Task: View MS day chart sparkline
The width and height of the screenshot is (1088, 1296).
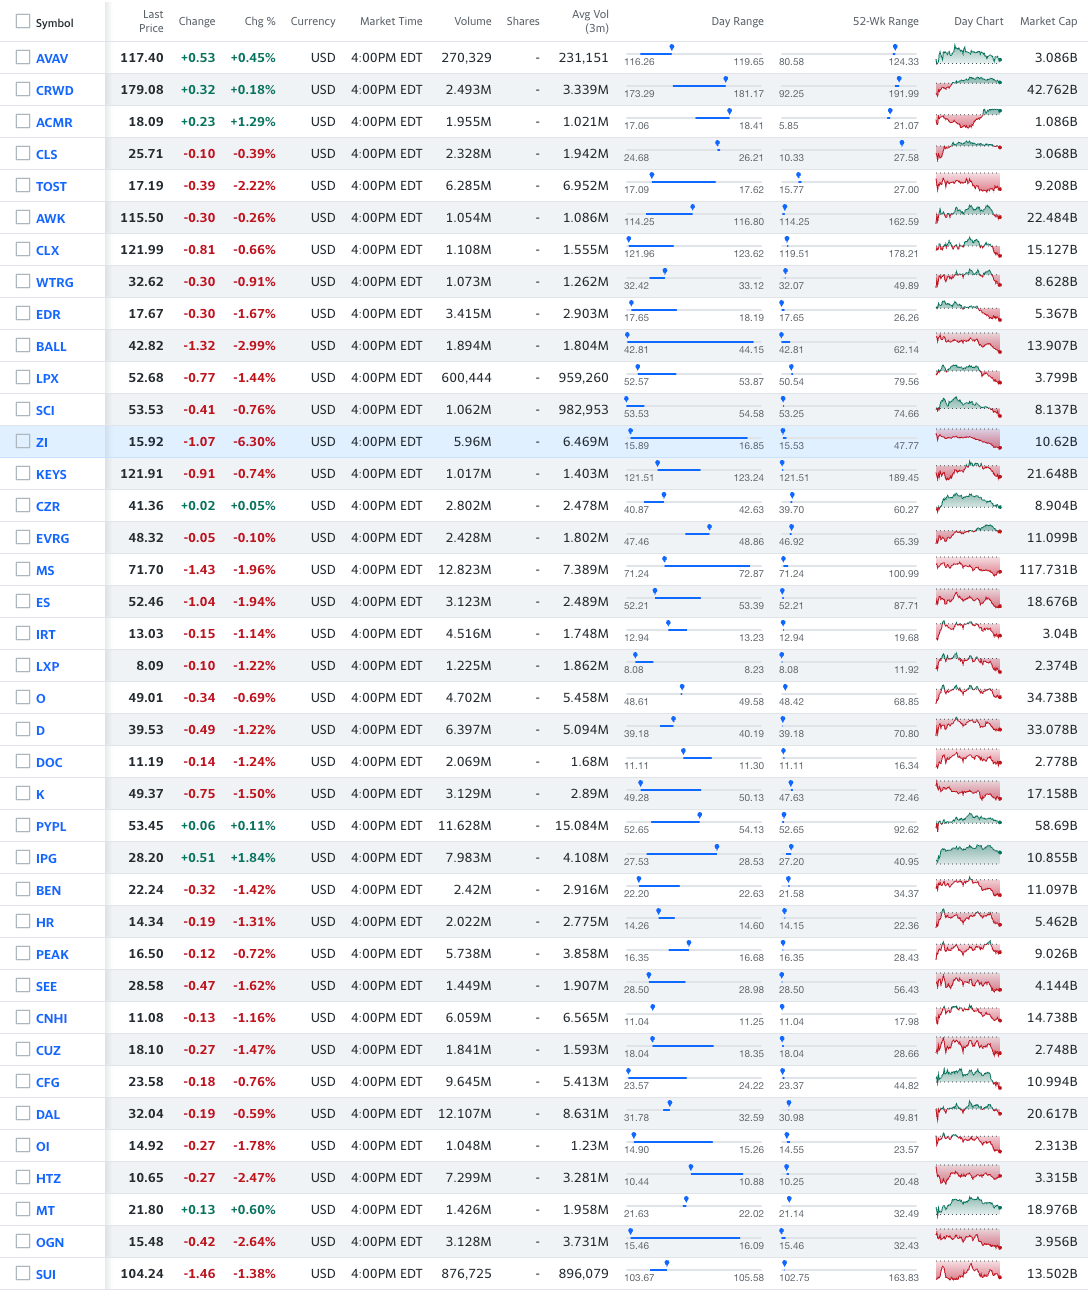Action: [x=969, y=567]
